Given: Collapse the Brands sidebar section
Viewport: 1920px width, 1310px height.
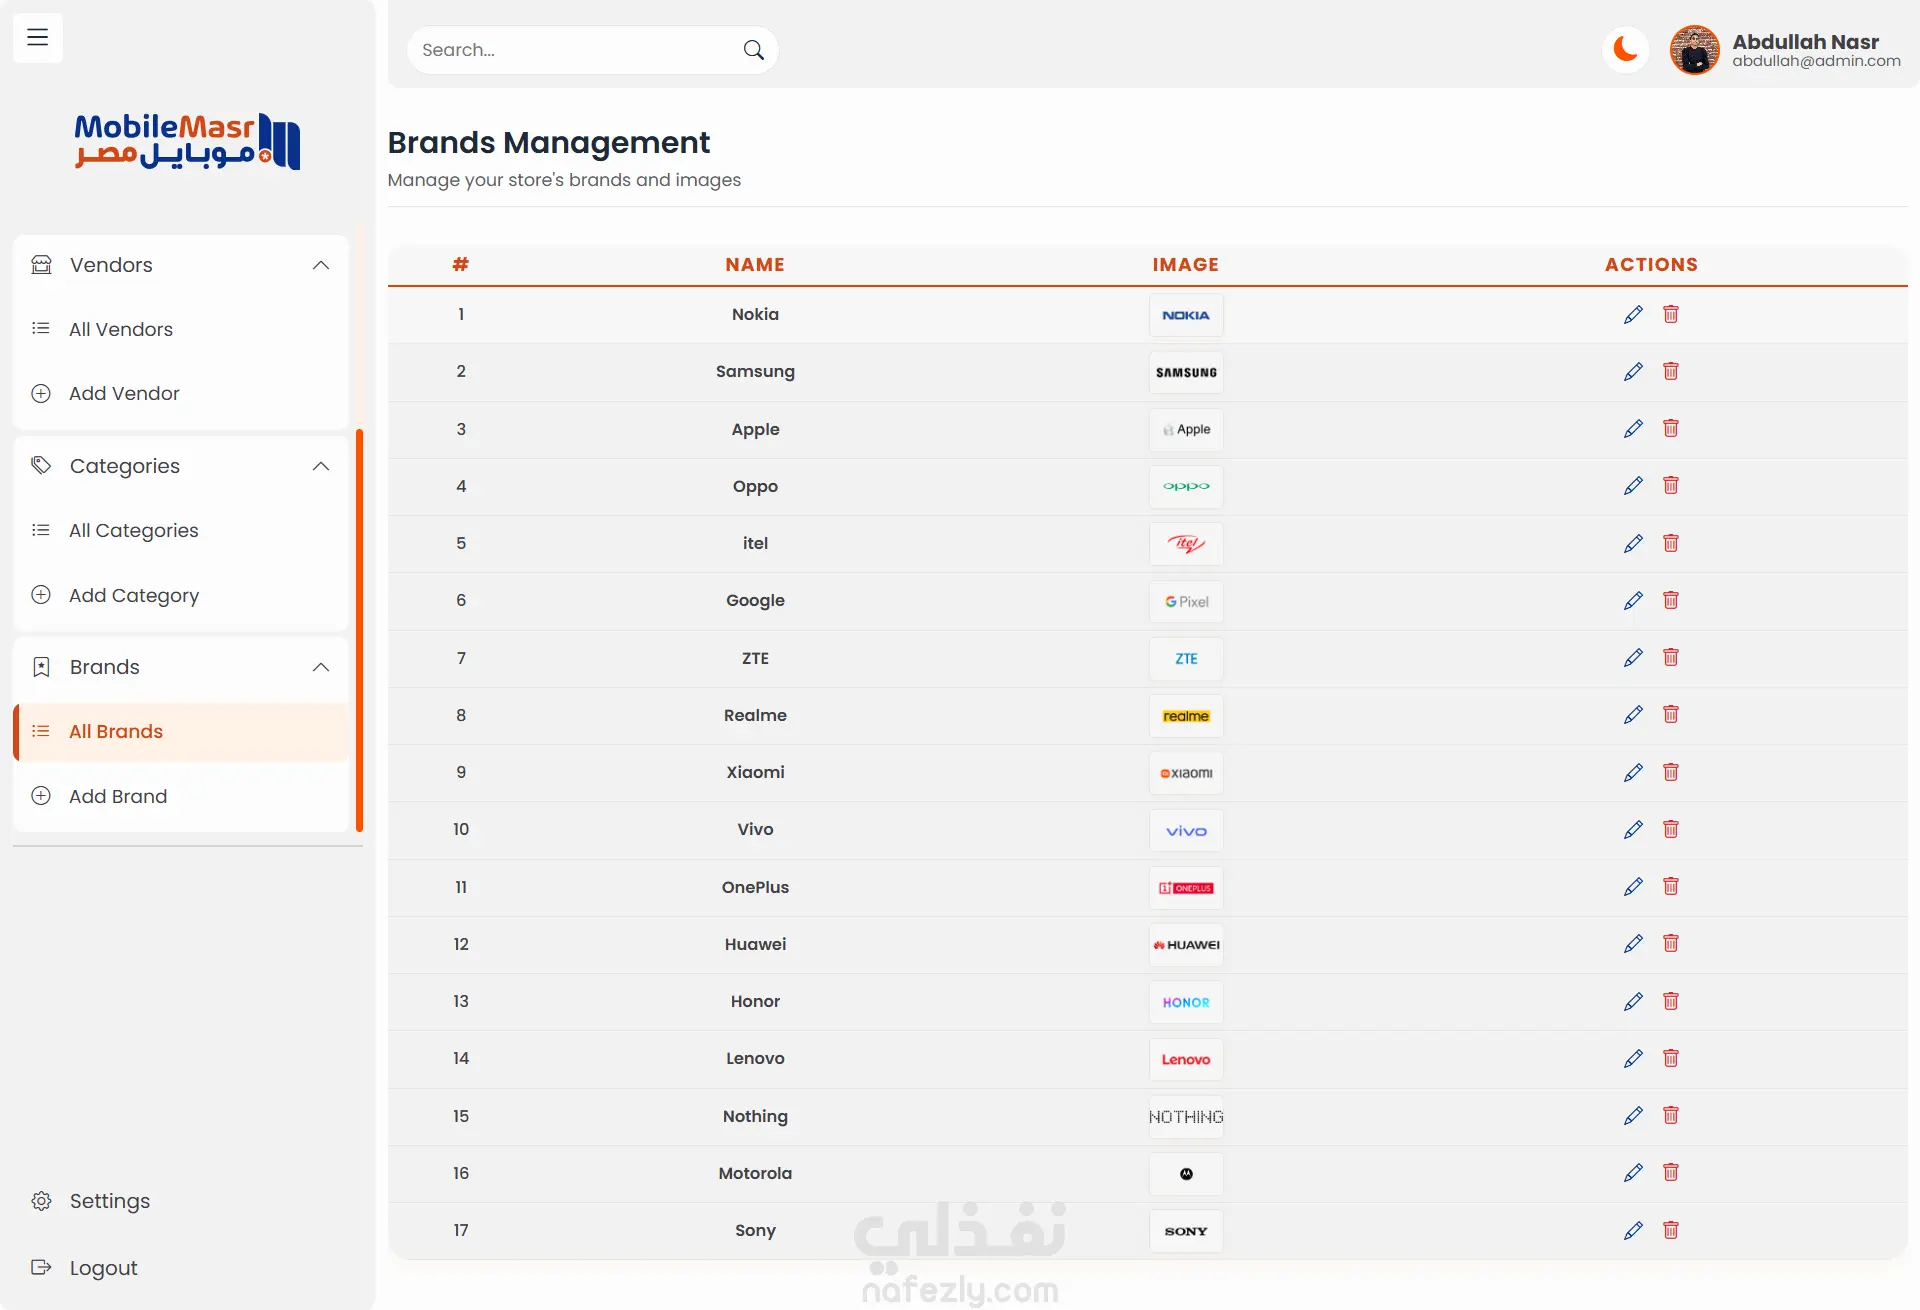Looking at the screenshot, I should [x=321, y=667].
